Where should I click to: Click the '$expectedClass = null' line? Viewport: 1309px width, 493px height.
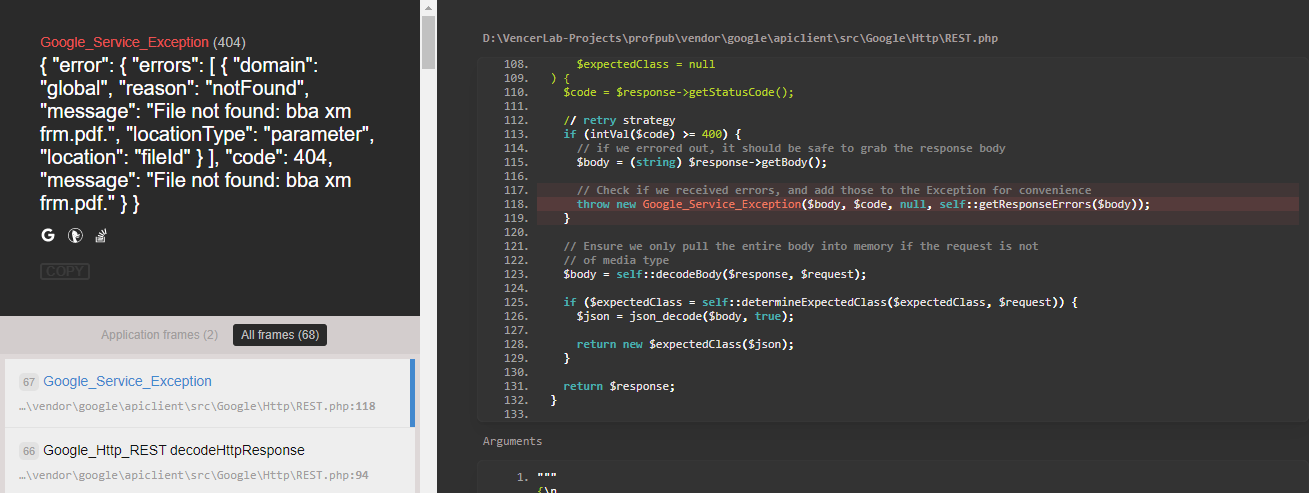pos(646,64)
